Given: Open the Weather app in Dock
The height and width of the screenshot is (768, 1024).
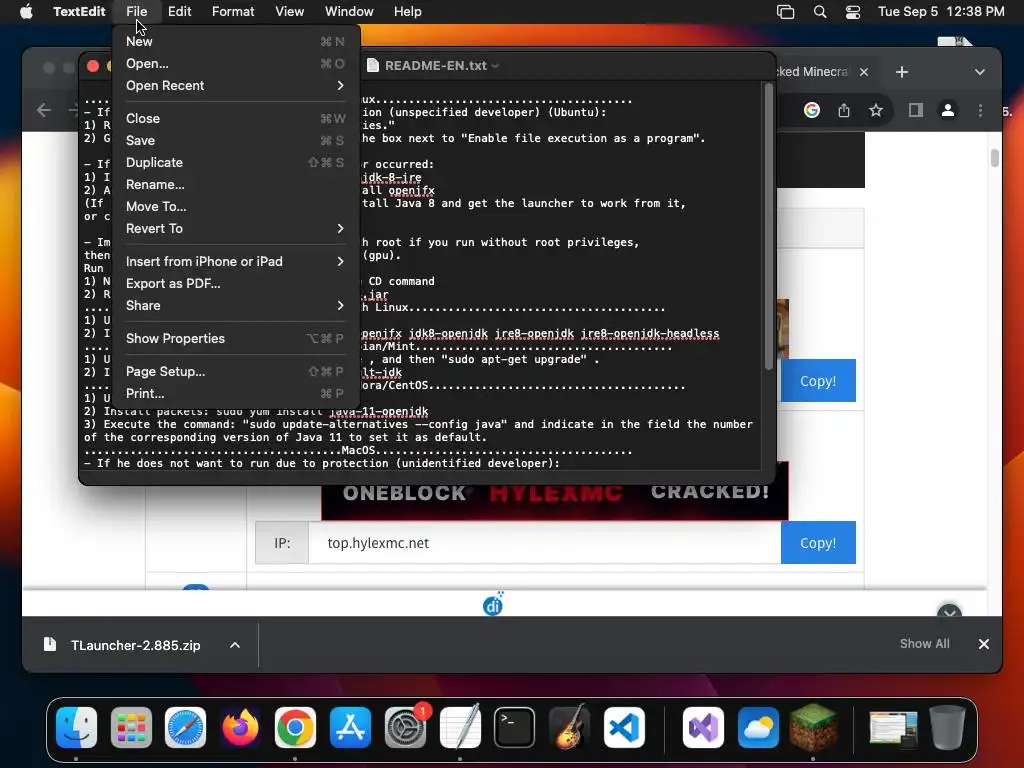Looking at the screenshot, I should pos(758,727).
